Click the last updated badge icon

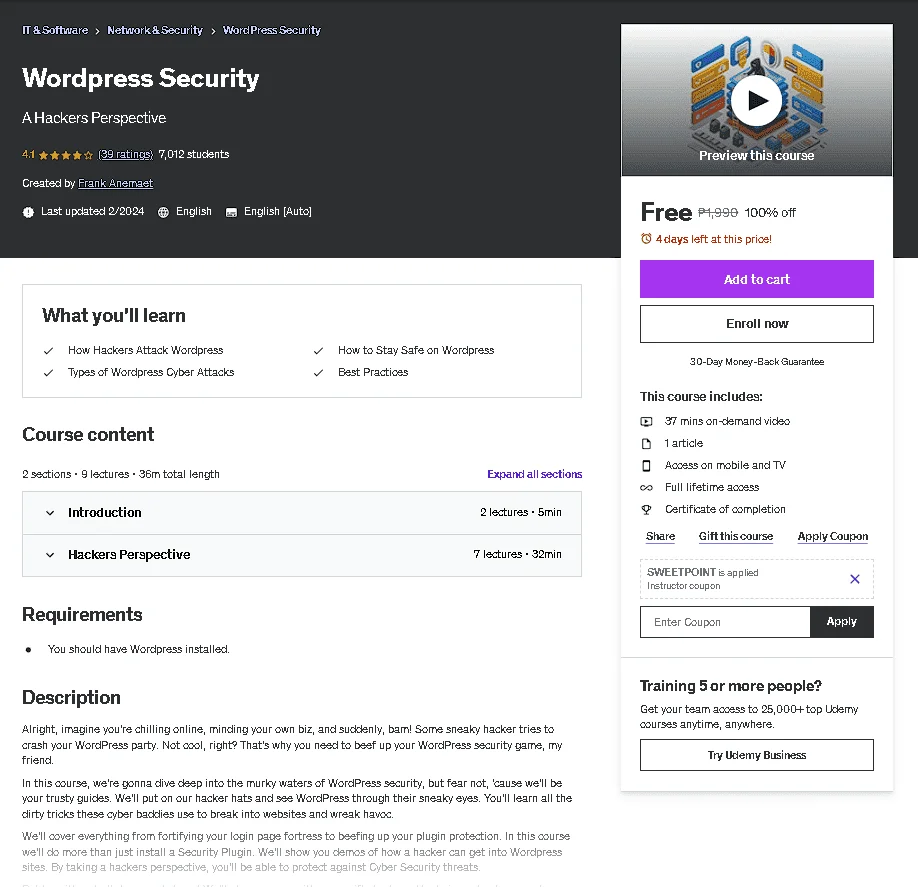point(28,212)
